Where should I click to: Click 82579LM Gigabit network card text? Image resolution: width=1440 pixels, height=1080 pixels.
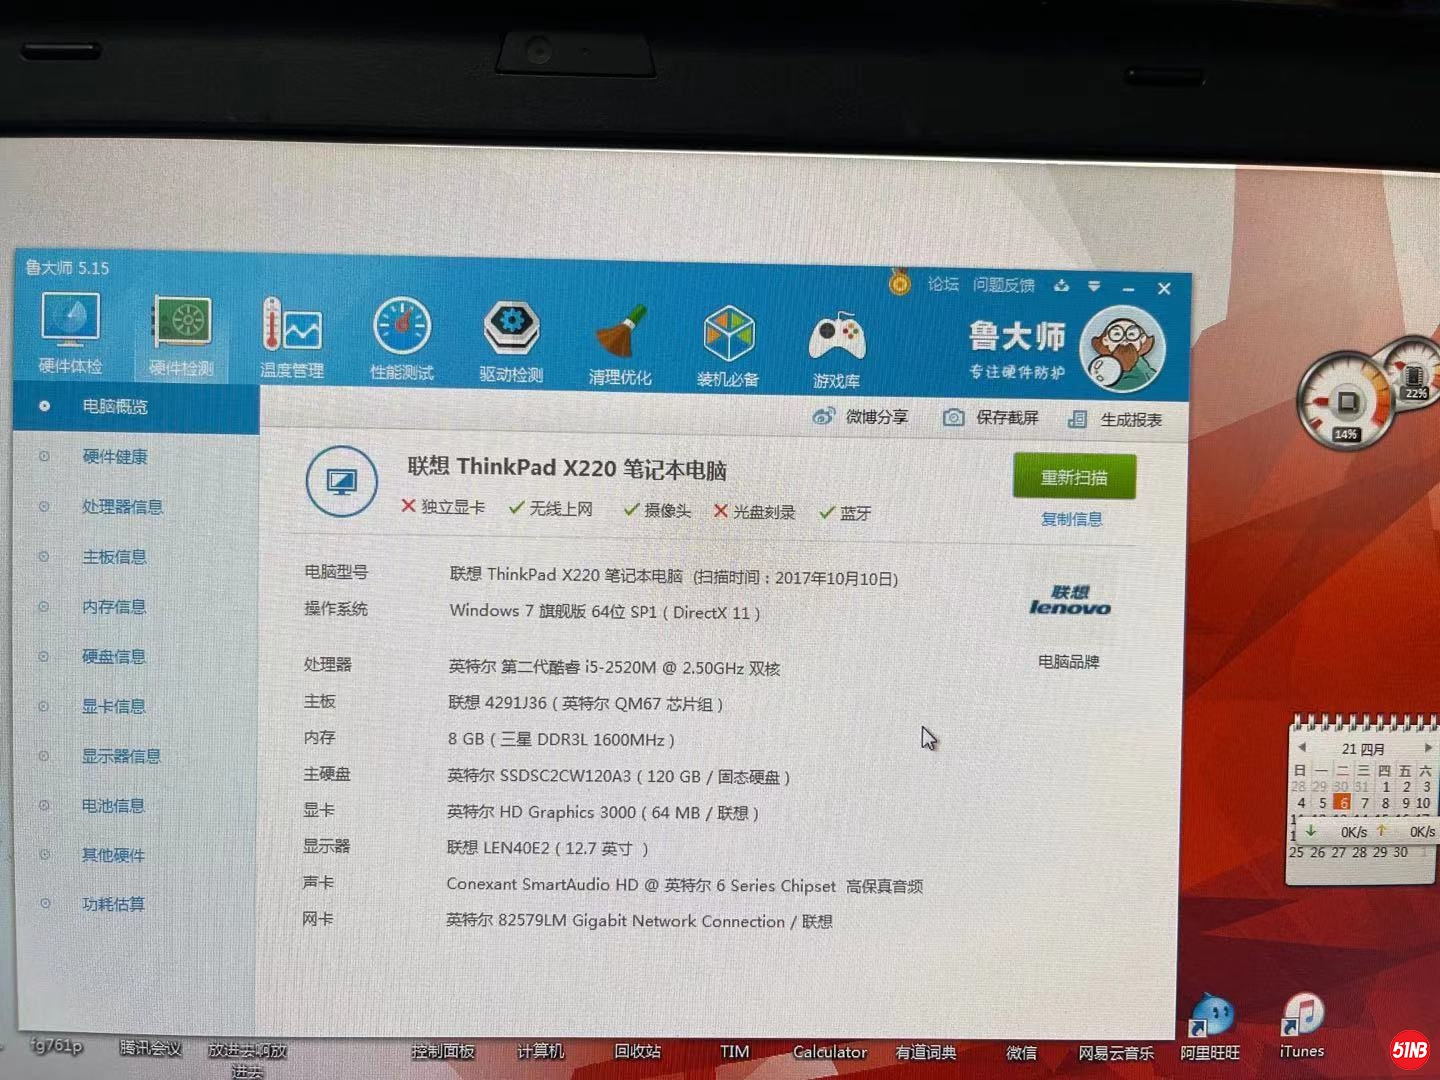(x=639, y=921)
